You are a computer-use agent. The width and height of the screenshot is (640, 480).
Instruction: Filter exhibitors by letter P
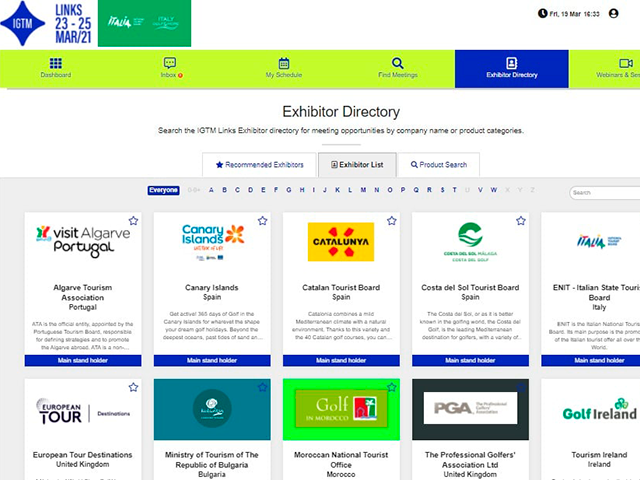coord(403,190)
